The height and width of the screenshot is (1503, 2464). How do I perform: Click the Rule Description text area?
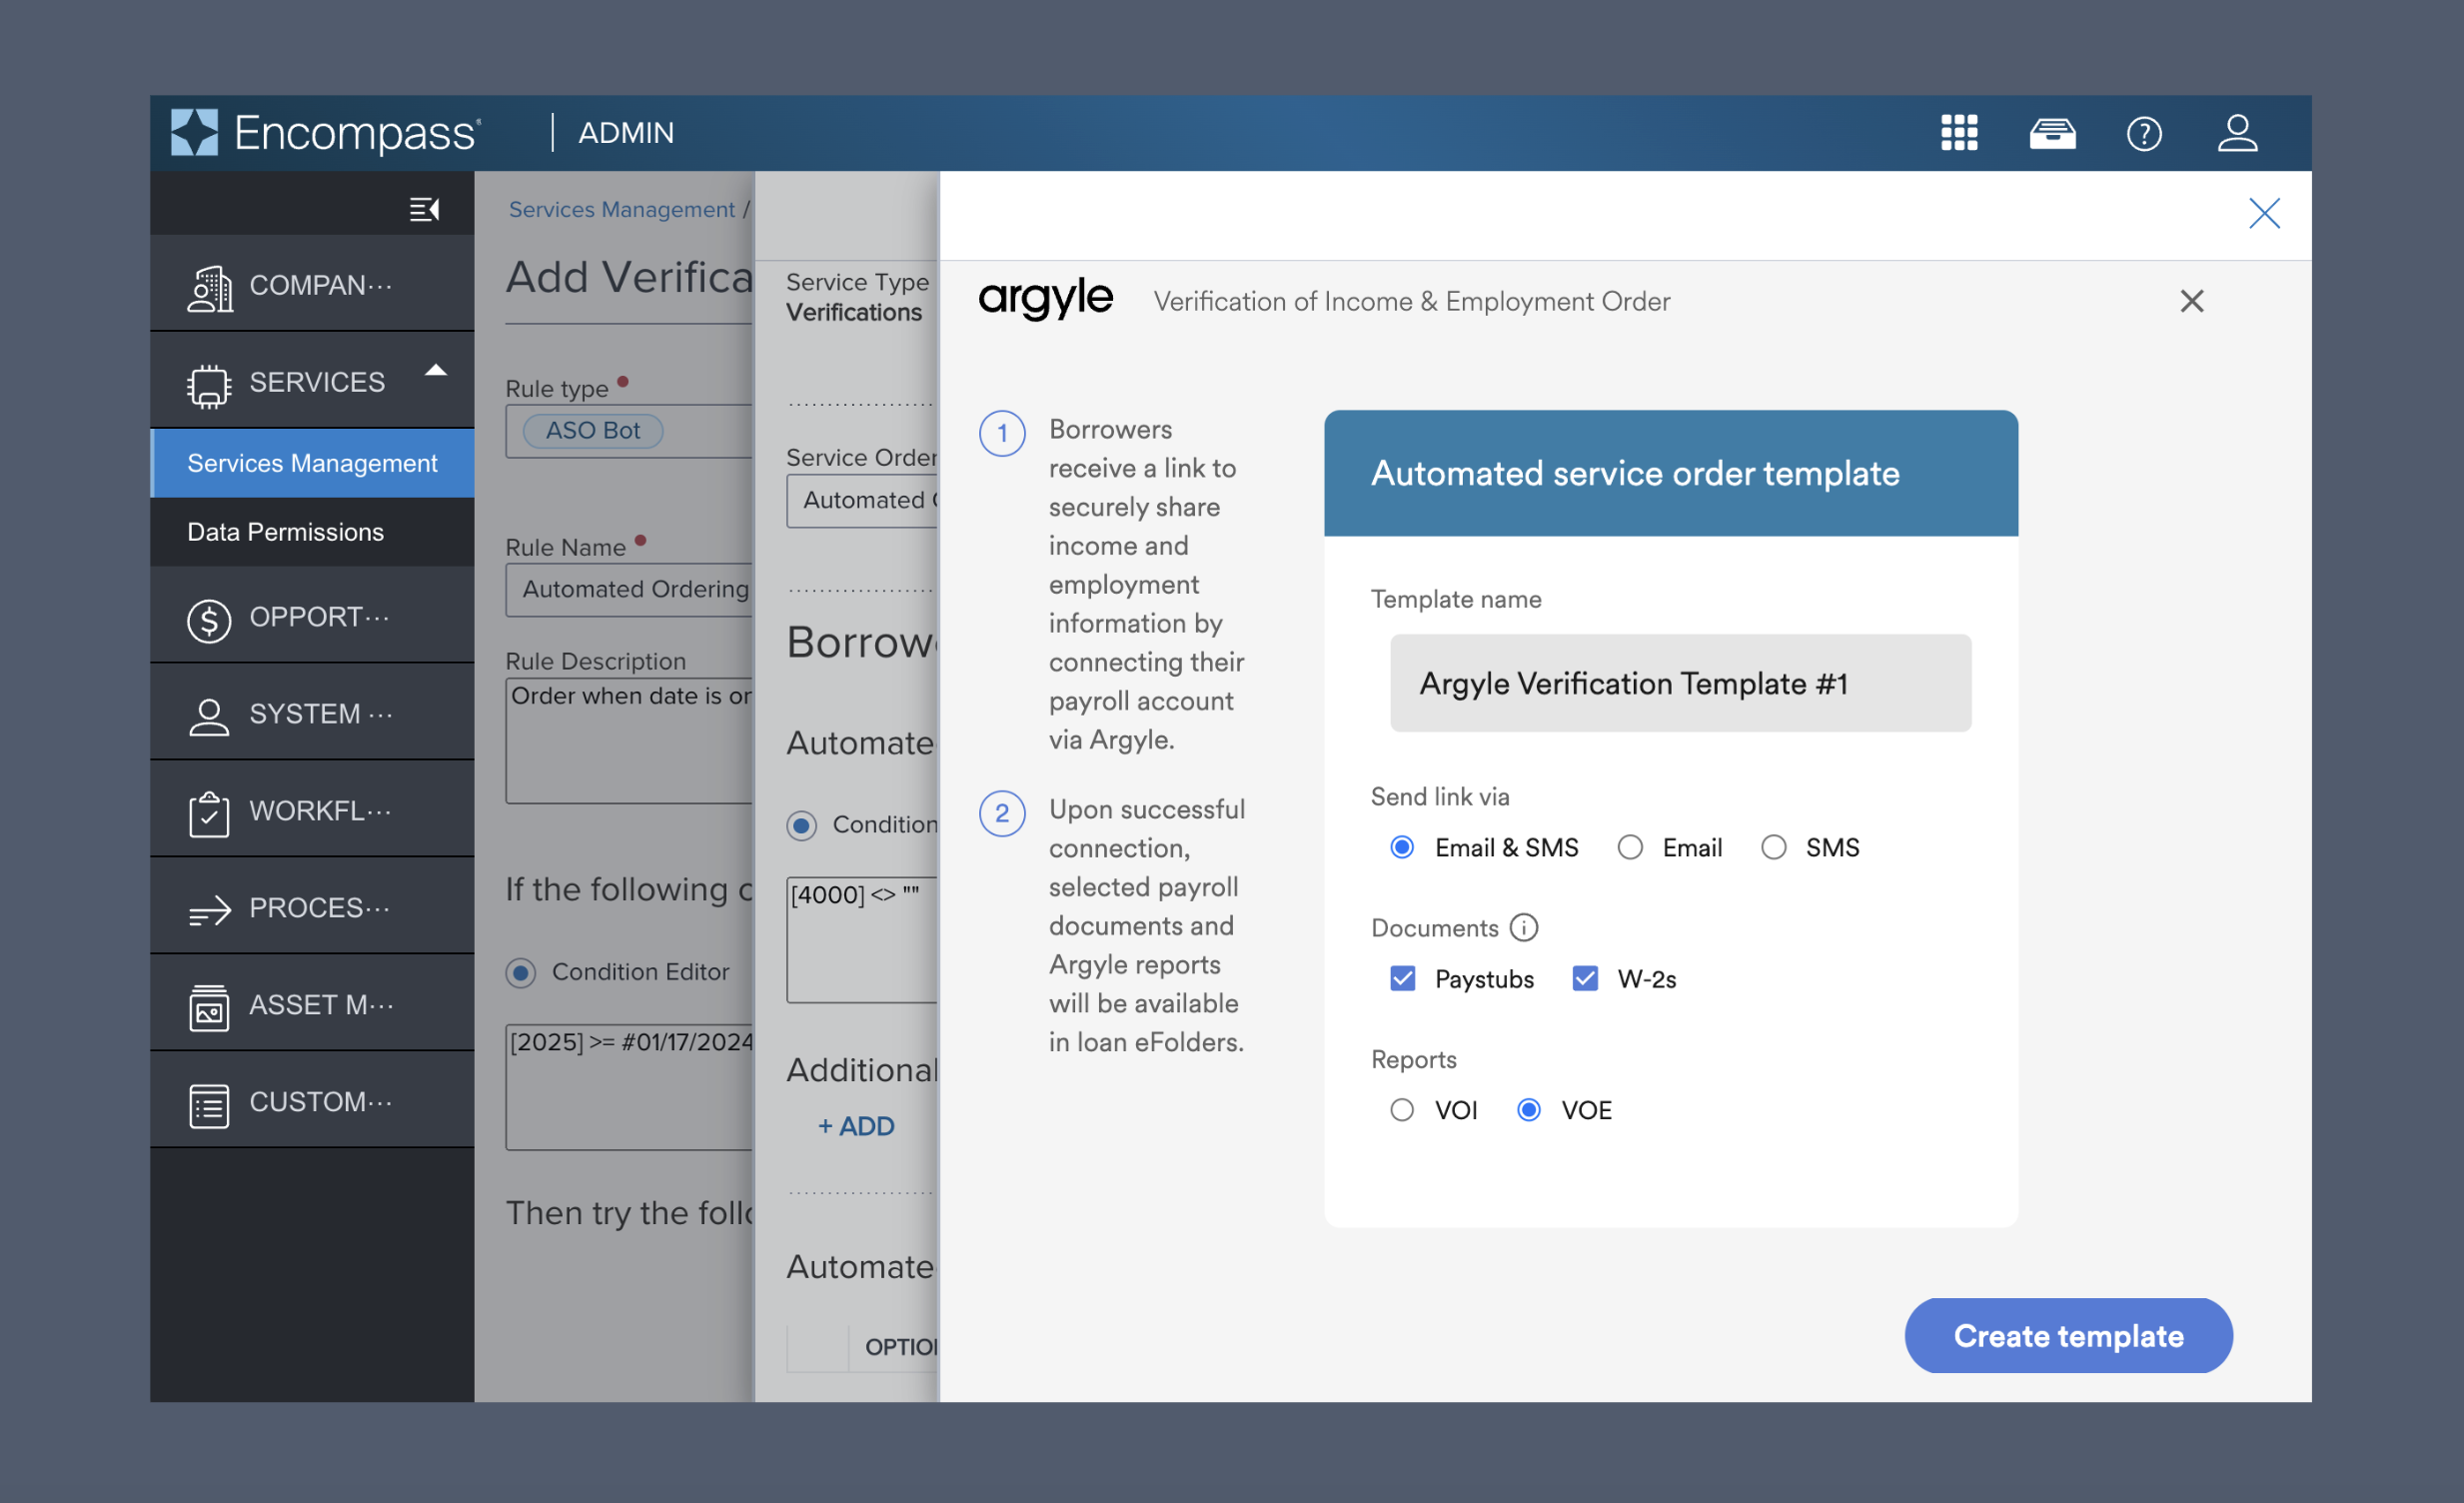click(x=629, y=740)
